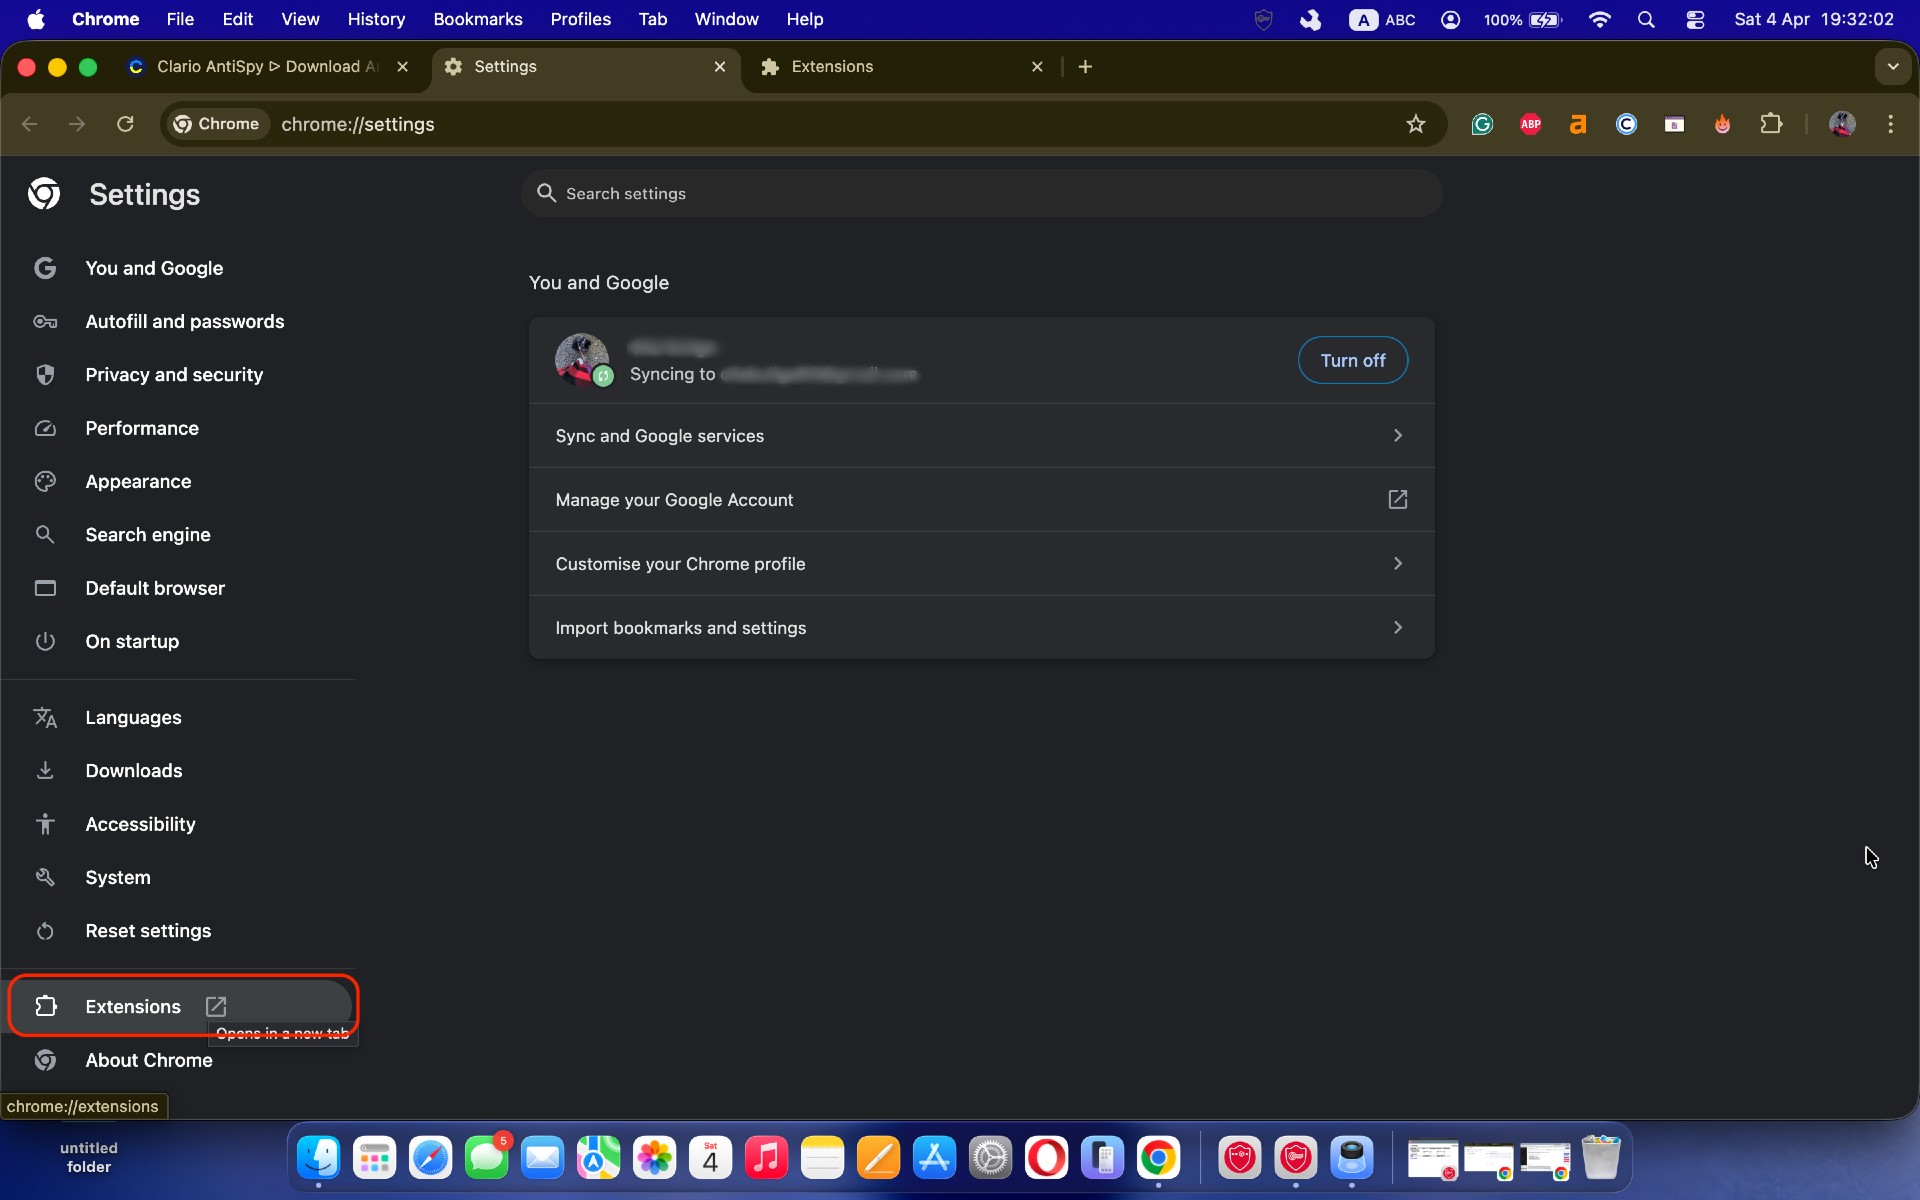Turn off sync for the account
This screenshot has height=1200, width=1920.
tap(1352, 360)
